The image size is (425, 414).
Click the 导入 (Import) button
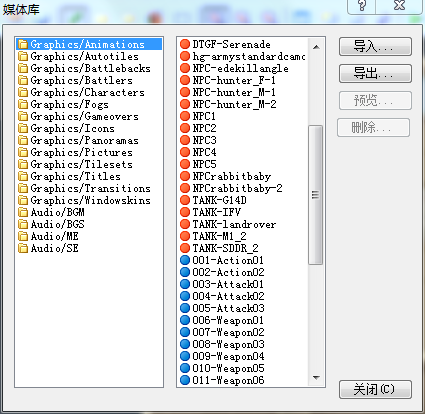pyautogui.click(x=375, y=46)
